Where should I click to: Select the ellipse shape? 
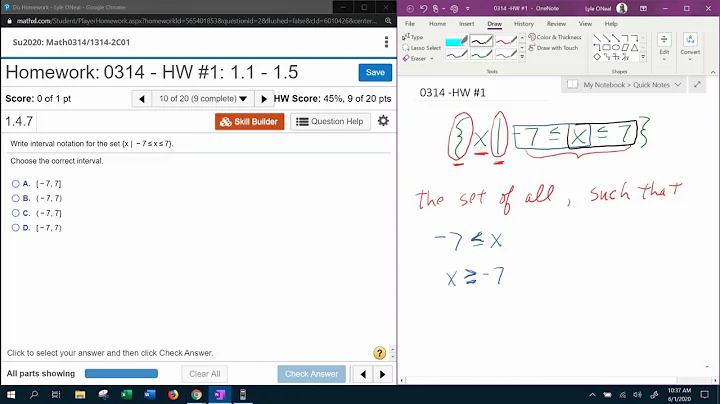[x=616, y=47]
